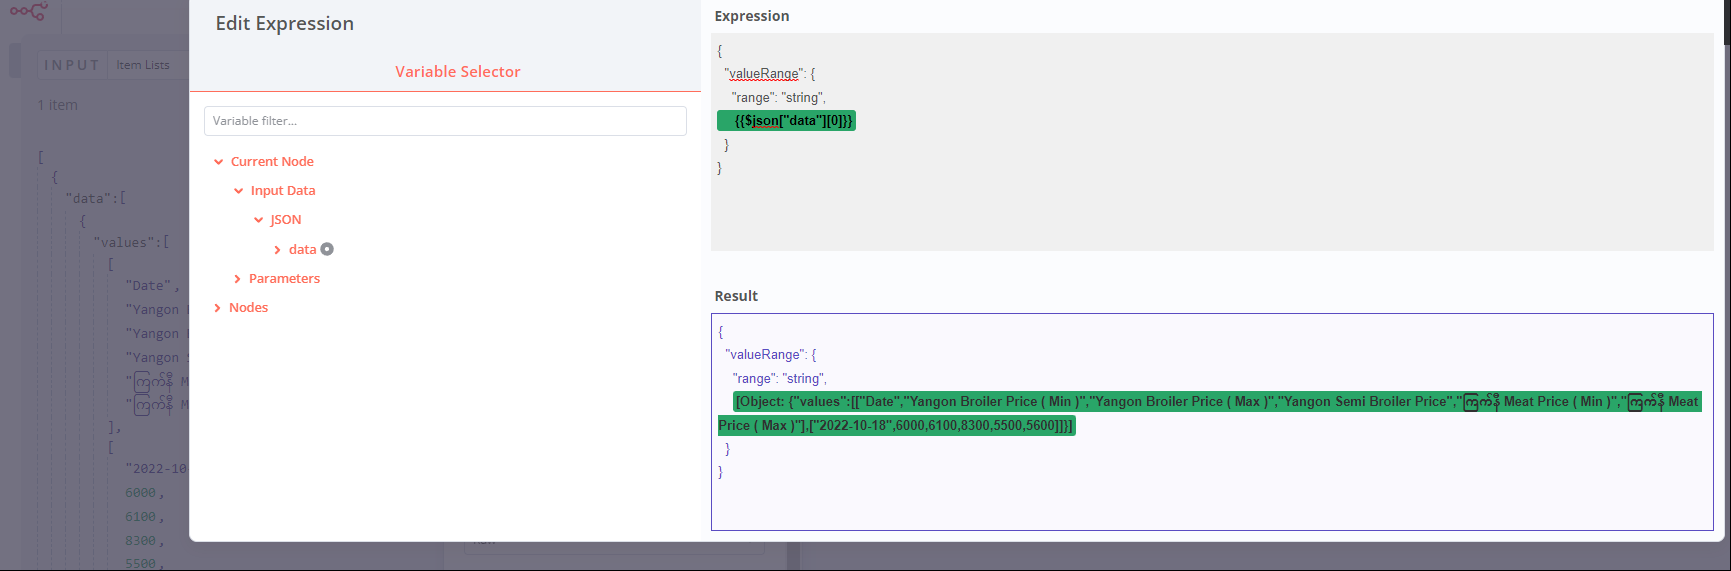Click the circular options icon beside data
Viewport: 1731px width, 571px height.
(x=327, y=249)
